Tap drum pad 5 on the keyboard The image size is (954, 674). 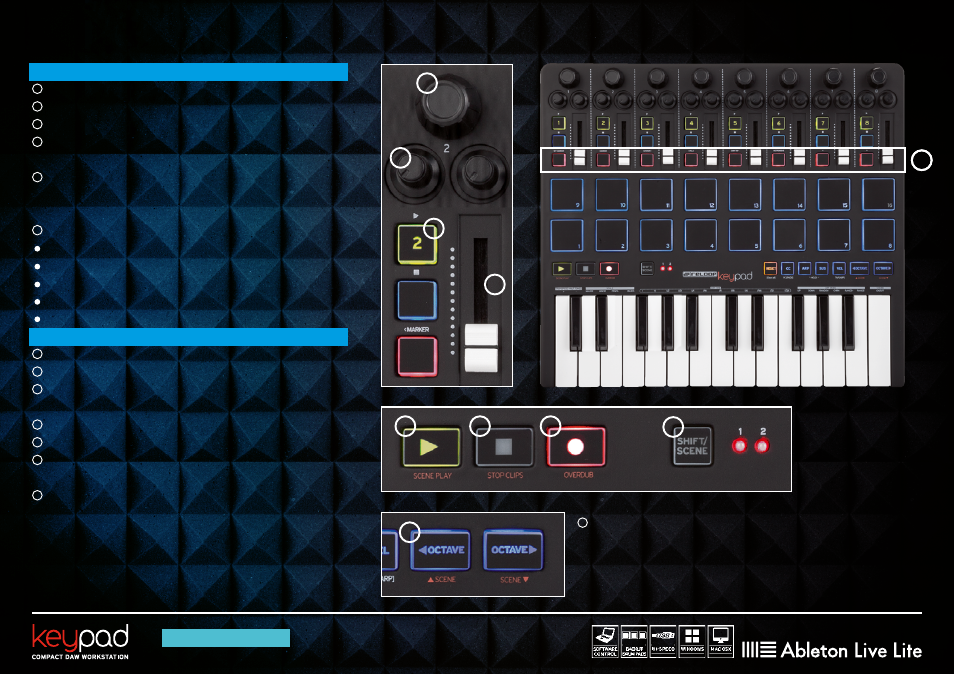click(745, 235)
